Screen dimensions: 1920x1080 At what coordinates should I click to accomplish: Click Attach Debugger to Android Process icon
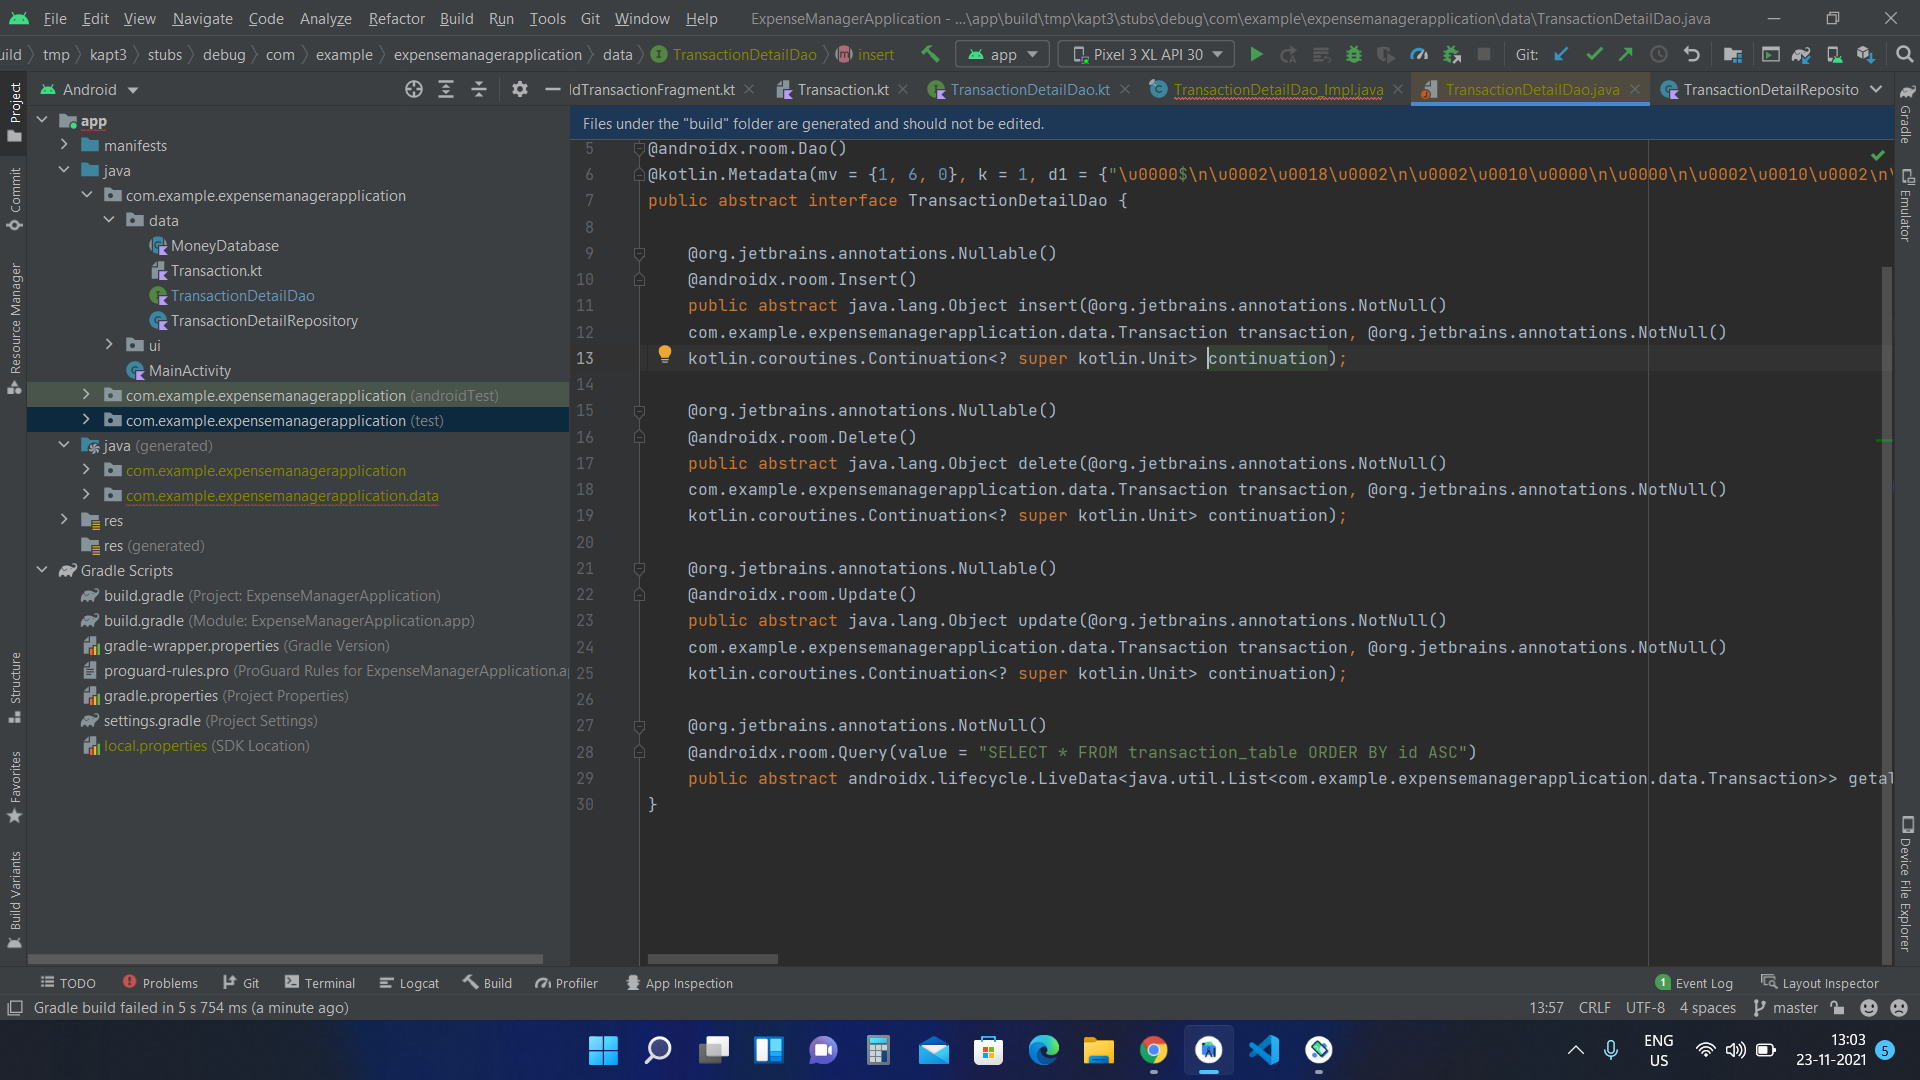tap(1452, 54)
